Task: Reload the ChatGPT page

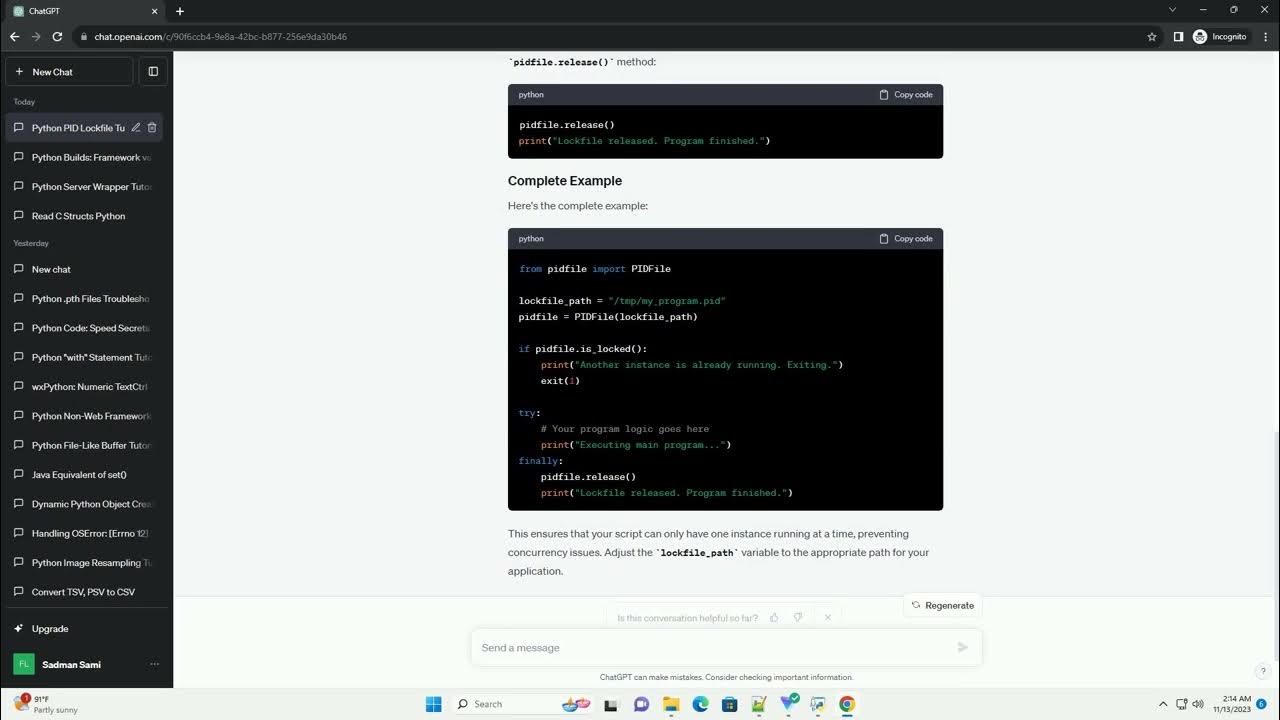Action: [x=57, y=37]
